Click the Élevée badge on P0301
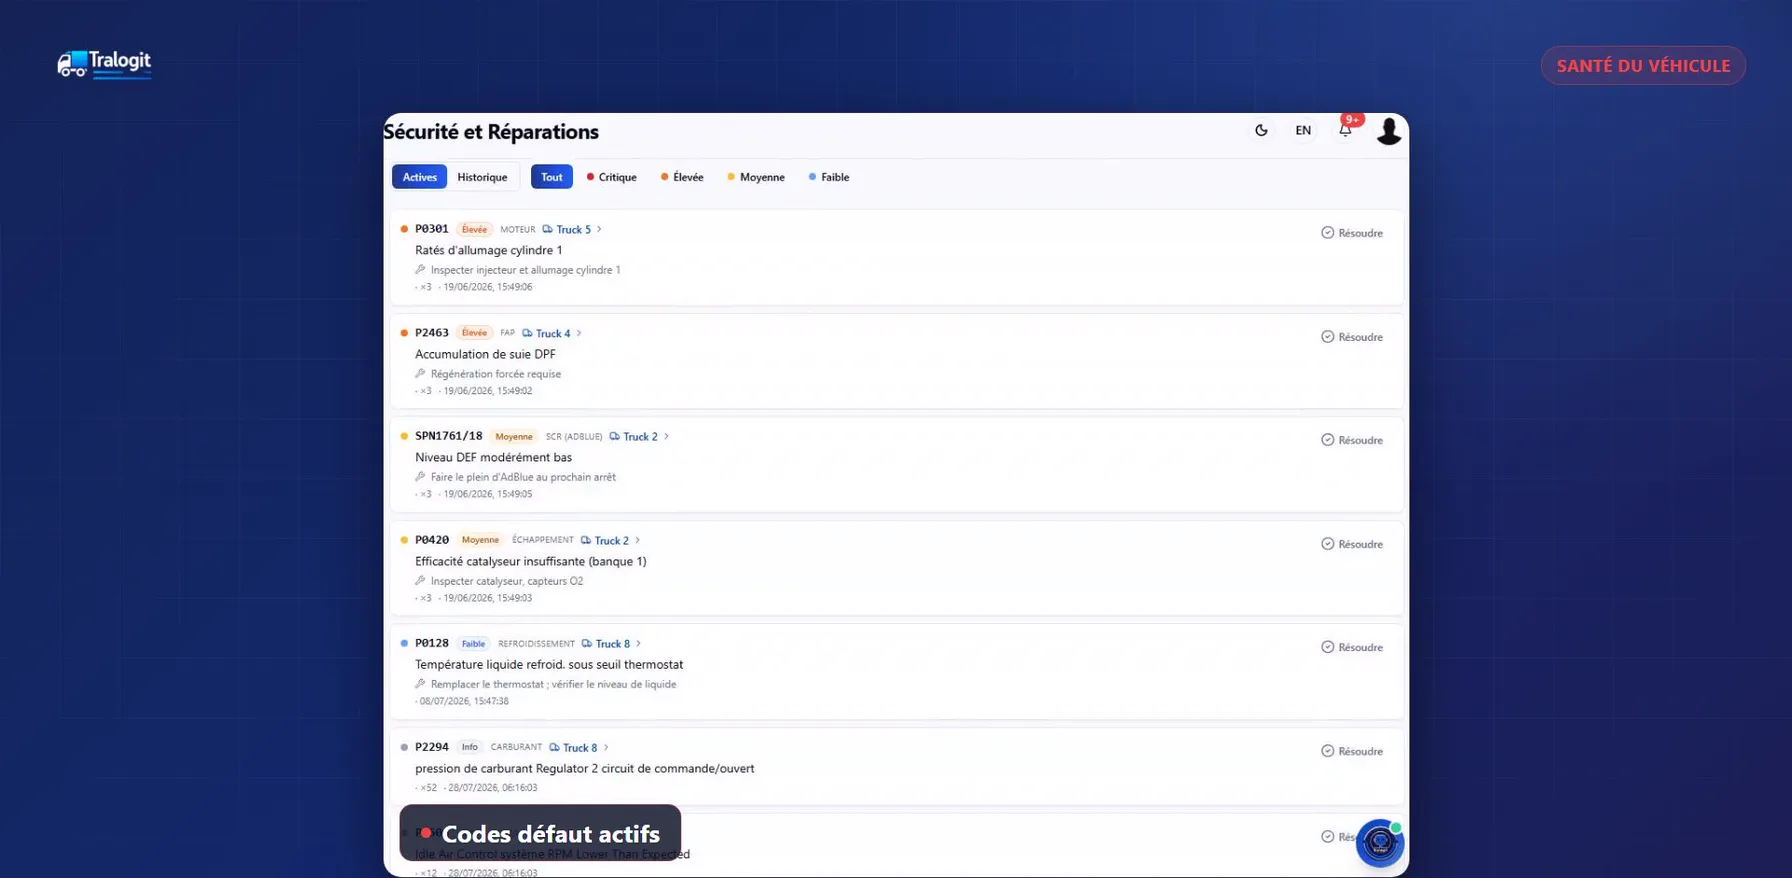 (474, 229)
